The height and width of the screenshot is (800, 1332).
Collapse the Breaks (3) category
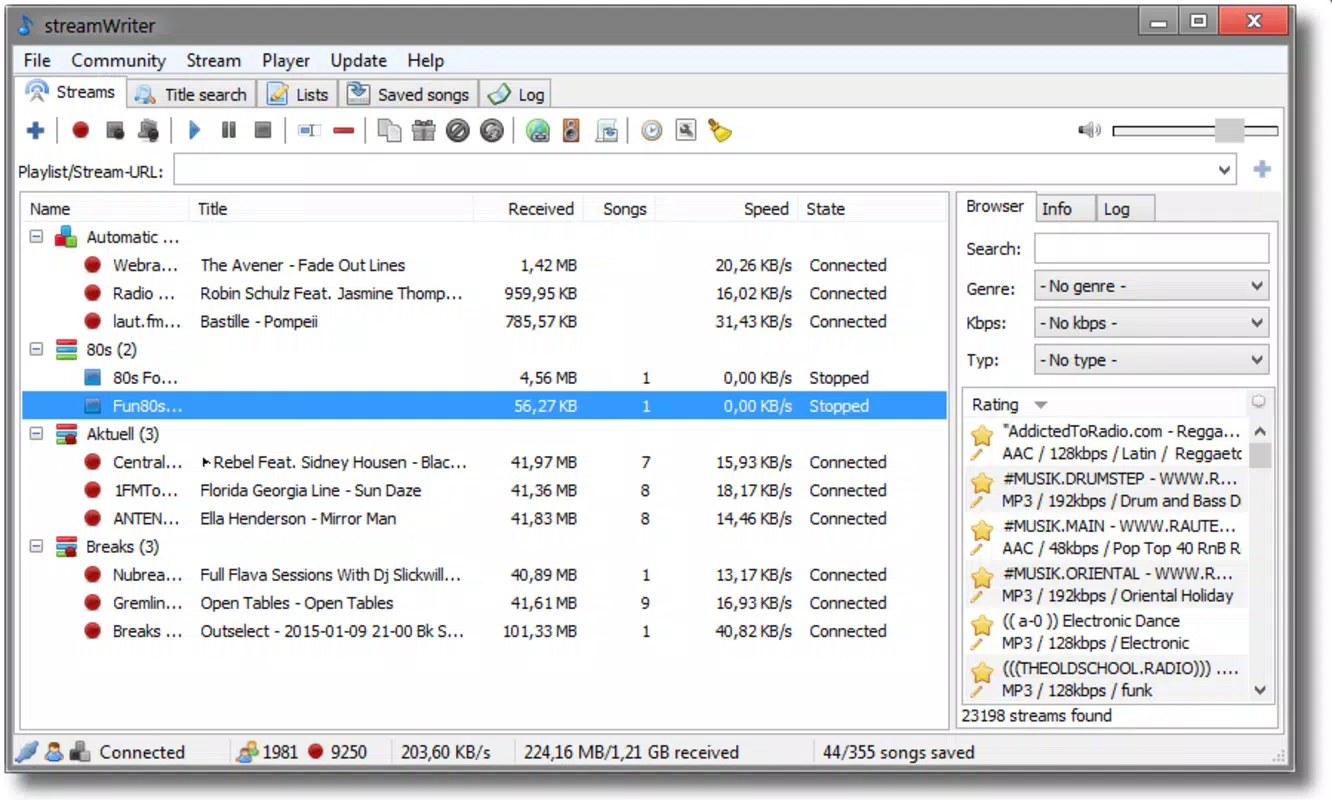click(x=36, y=547)
